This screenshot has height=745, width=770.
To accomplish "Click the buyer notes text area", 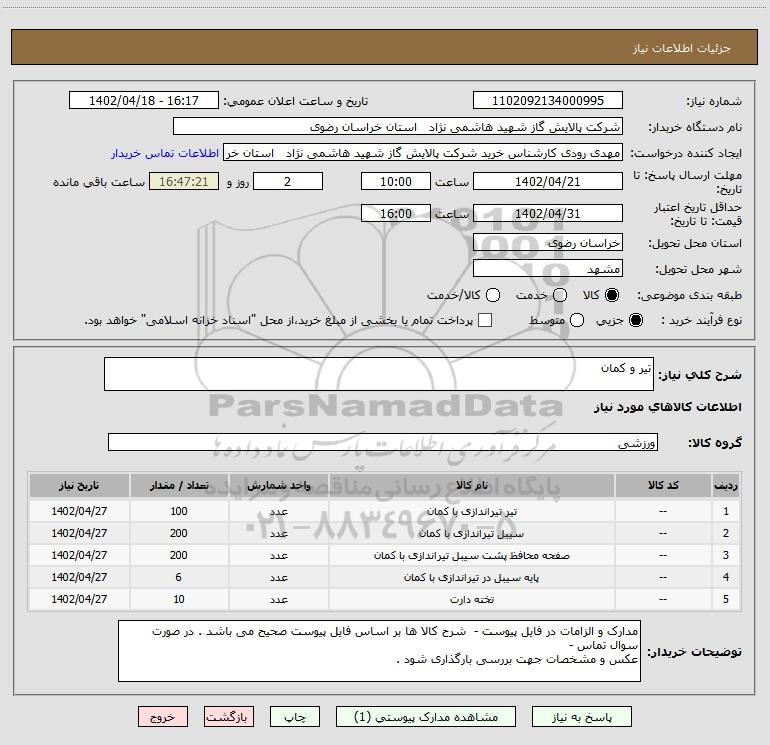I will click(x=379, y=651).
